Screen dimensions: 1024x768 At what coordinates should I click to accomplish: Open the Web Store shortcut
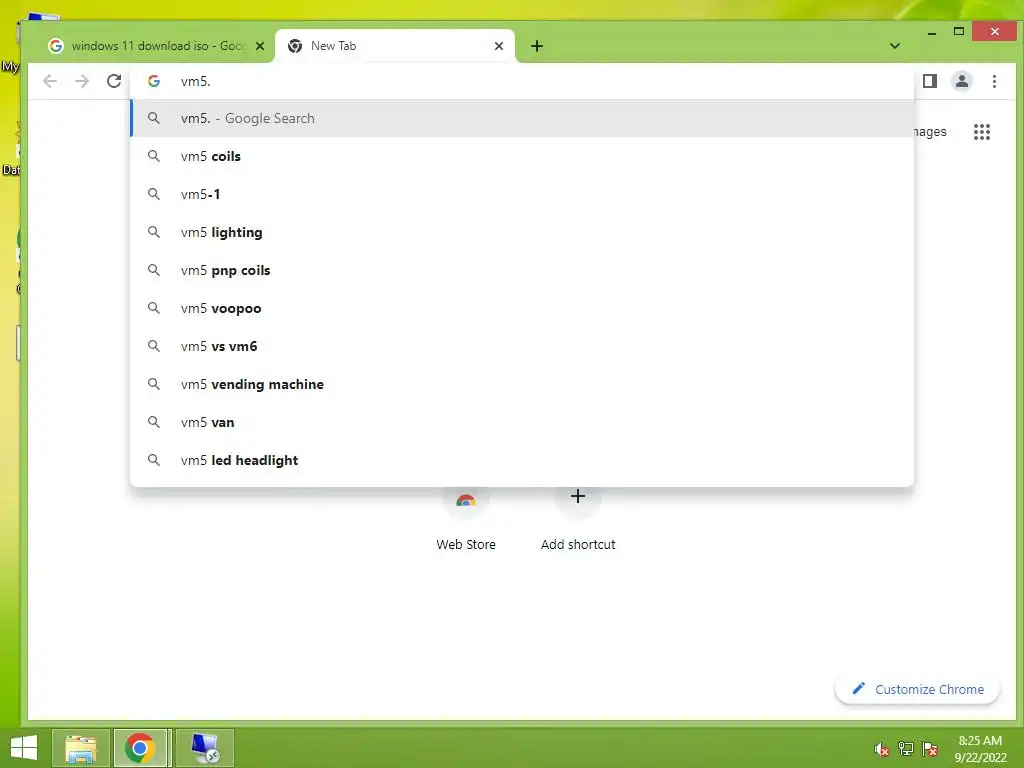pyautogui.click(x=466, y=519)
